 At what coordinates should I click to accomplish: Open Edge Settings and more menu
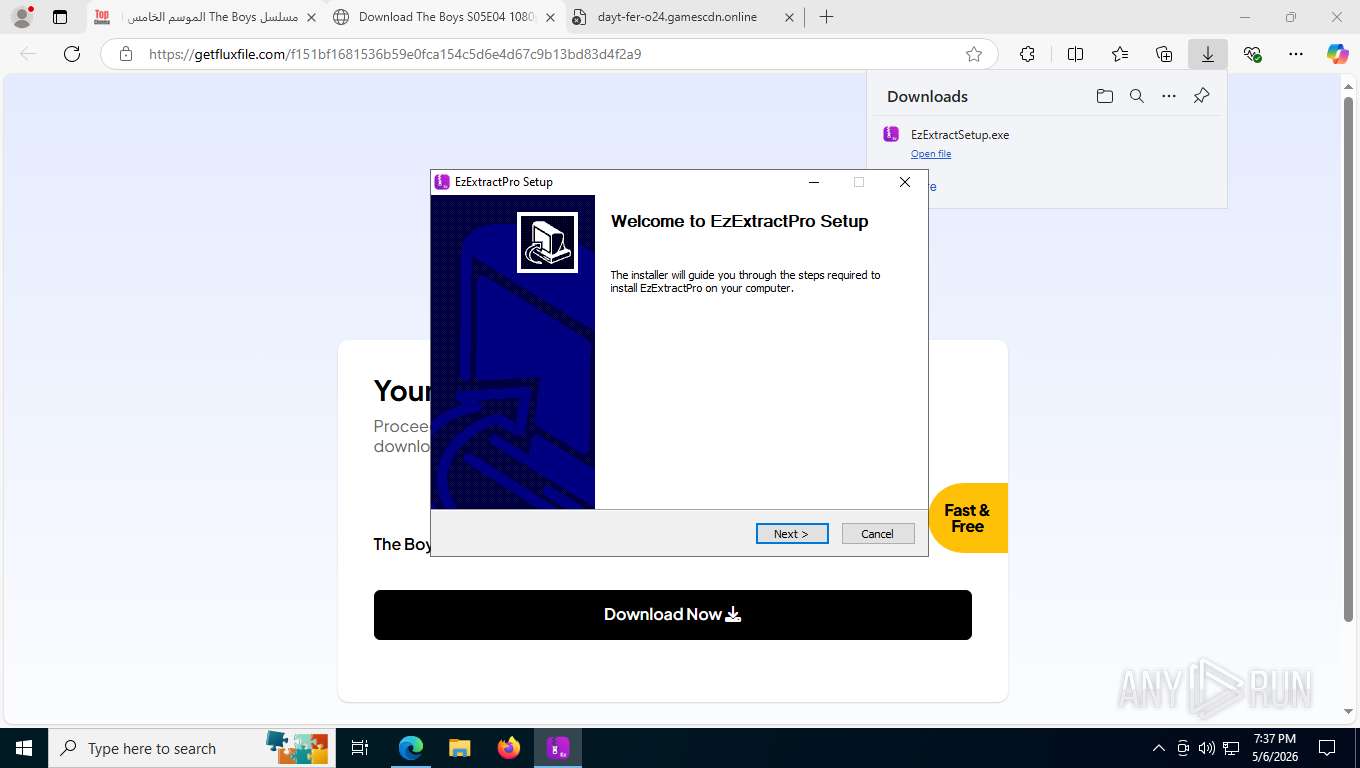click(1296, 54)
